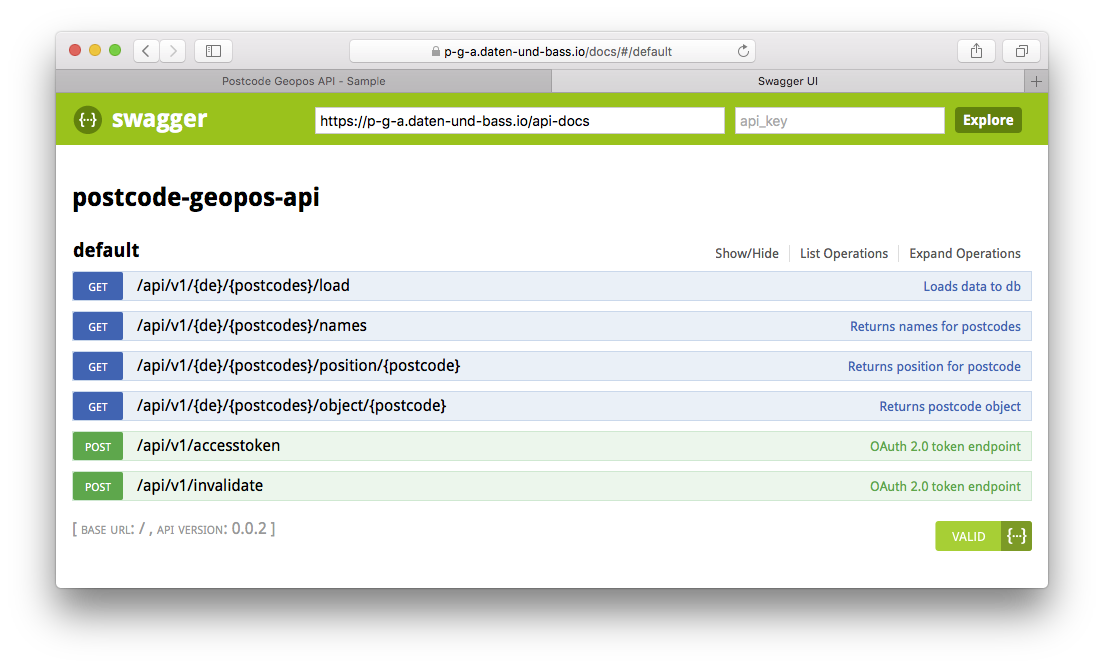
Task: Click the swagger logo icon
Action: [88, 120]
